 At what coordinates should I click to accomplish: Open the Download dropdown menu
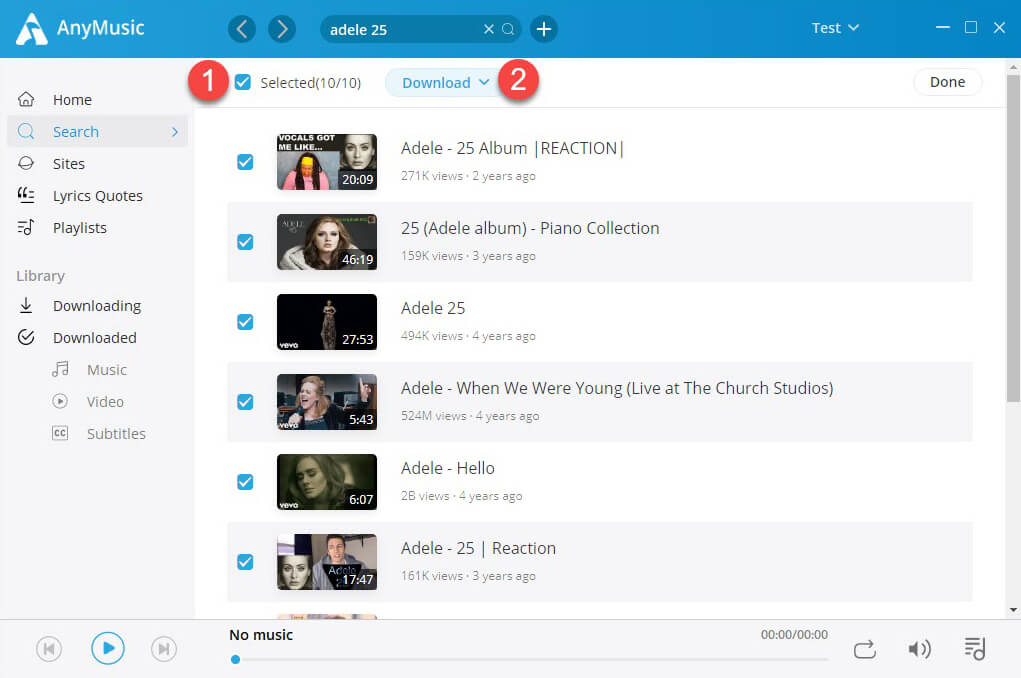[443, 83]
